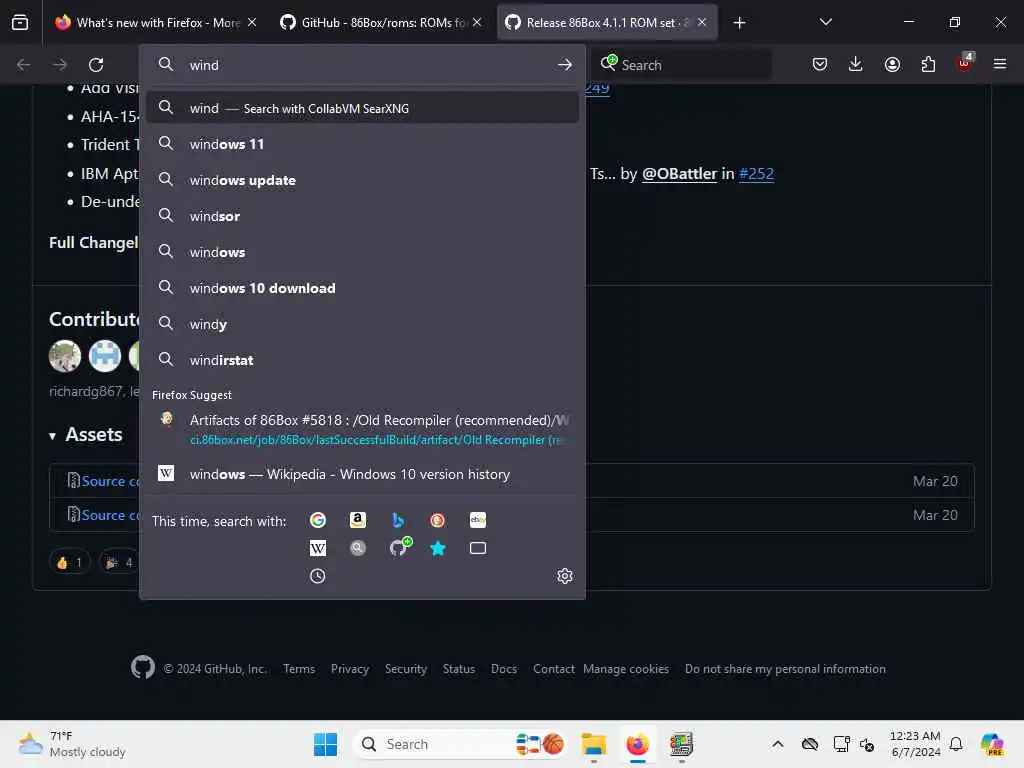Screen dimensions: 1024x768
Task: Open Artifacts of 86Box #5818 suggestion
Action: point(362,429)
